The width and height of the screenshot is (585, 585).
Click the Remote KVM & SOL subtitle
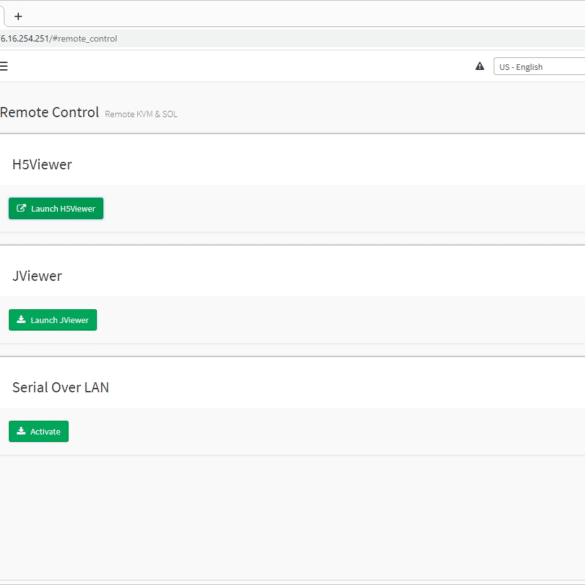(141, 114)
